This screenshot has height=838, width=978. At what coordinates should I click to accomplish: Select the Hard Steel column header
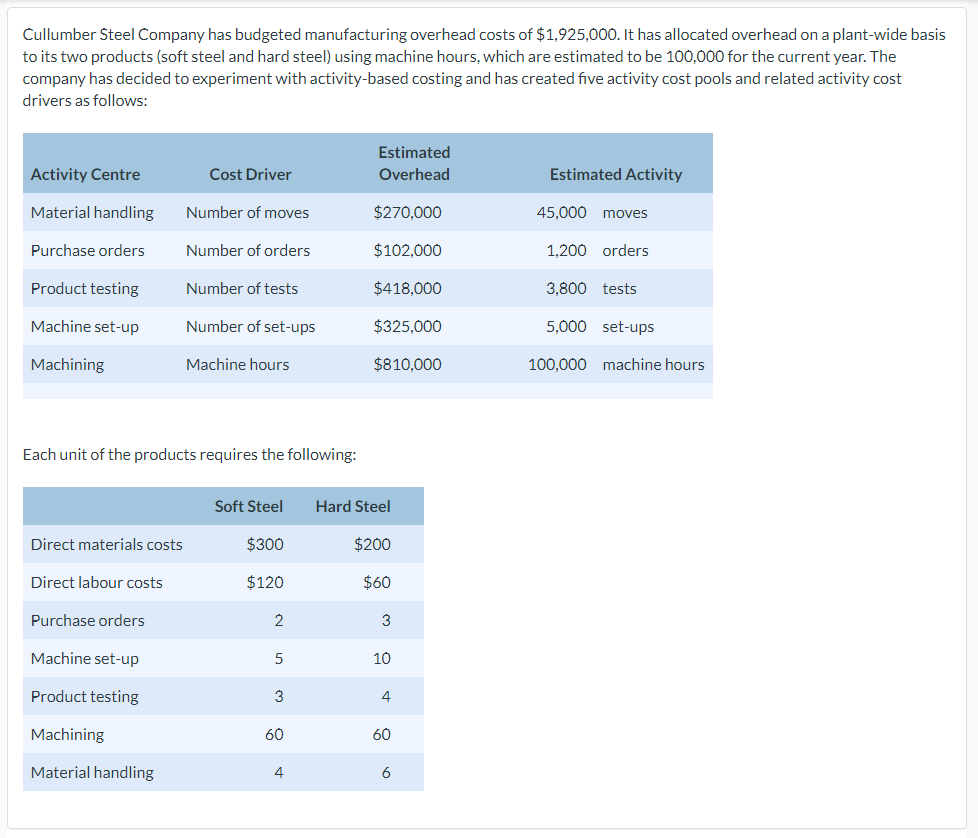click(x=352, y=506)
